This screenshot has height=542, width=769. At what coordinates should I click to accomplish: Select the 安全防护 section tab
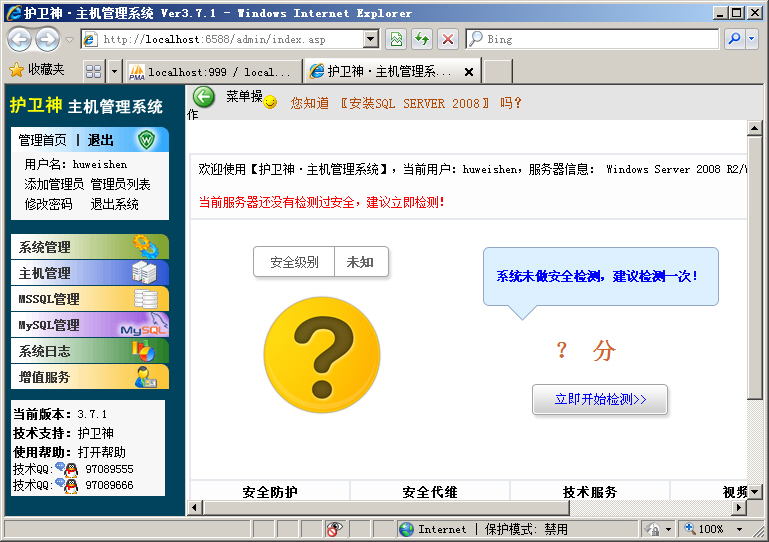(x=270, y=491)
